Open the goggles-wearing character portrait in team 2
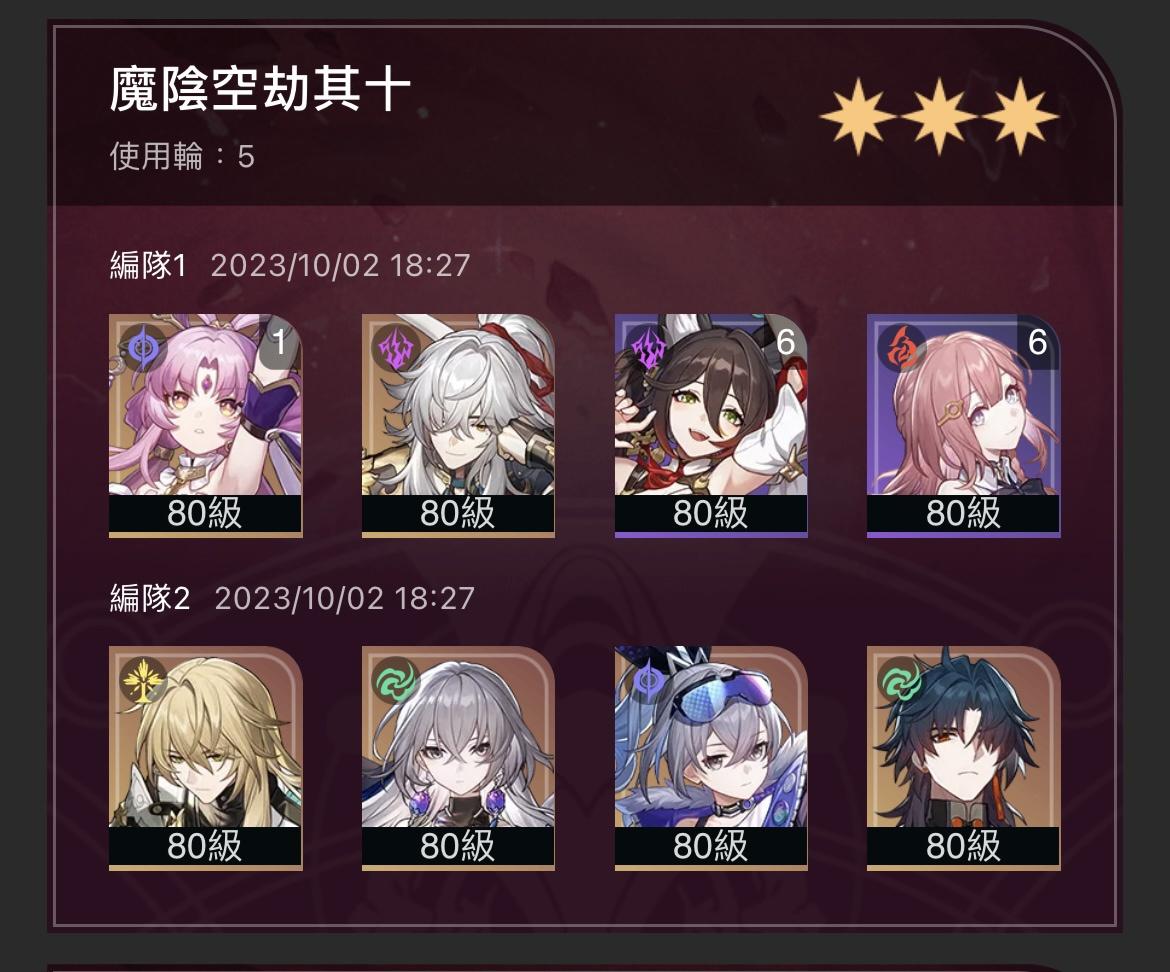 [x=711, y=758]
